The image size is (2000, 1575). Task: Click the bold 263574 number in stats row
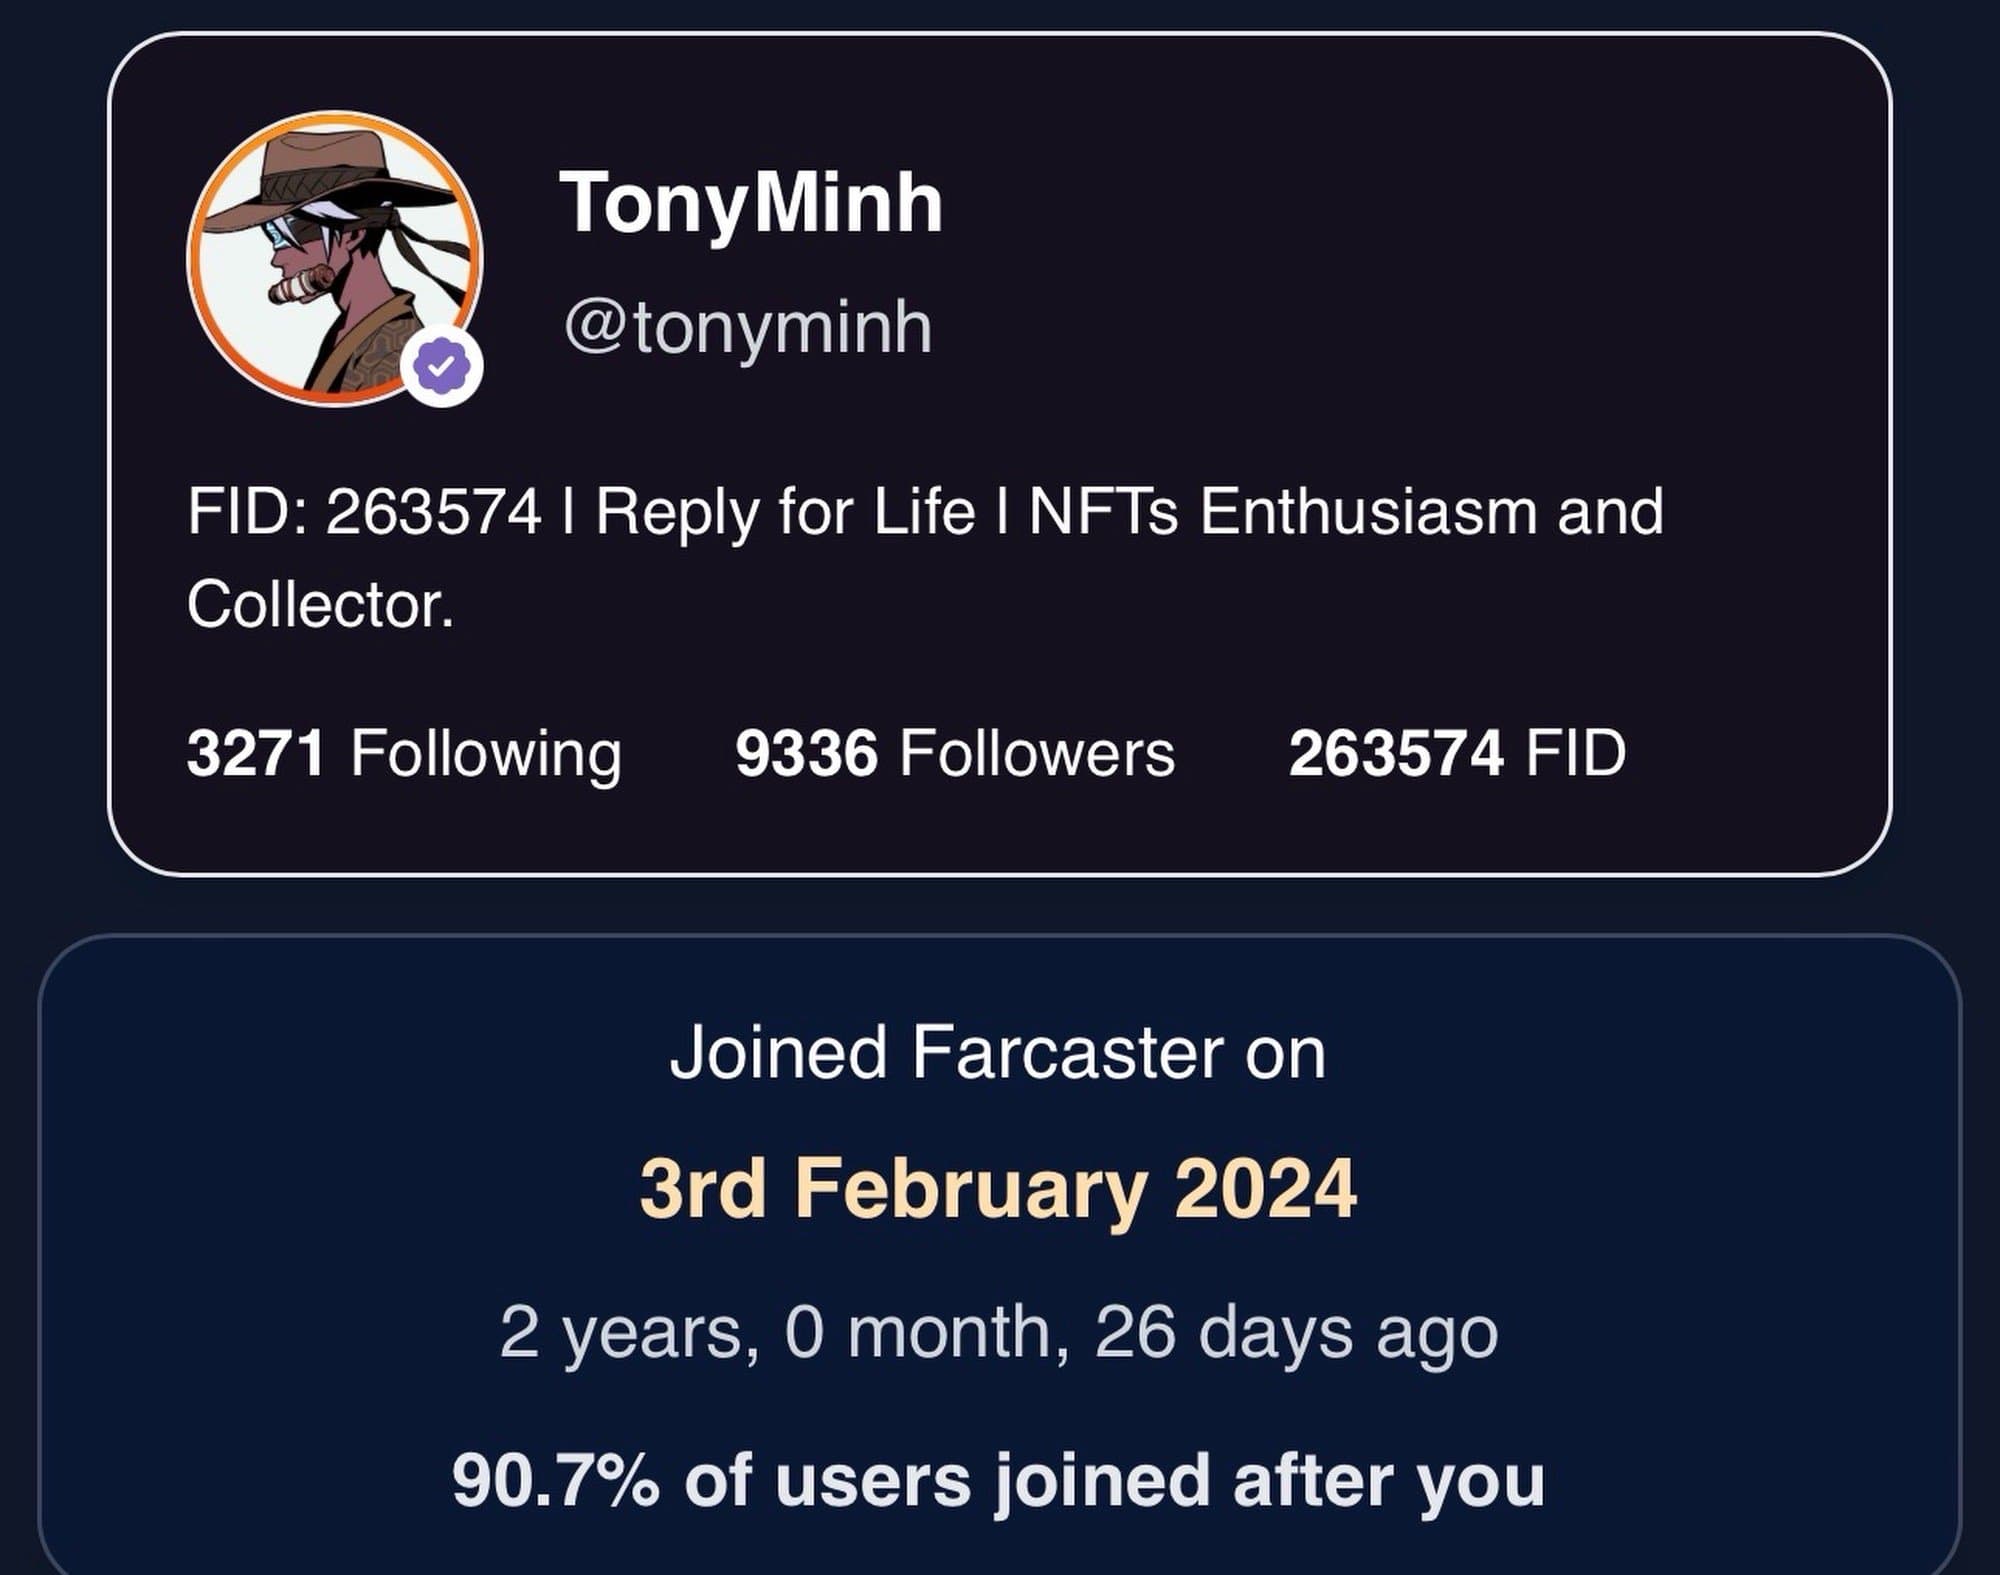coord(1395,753)
